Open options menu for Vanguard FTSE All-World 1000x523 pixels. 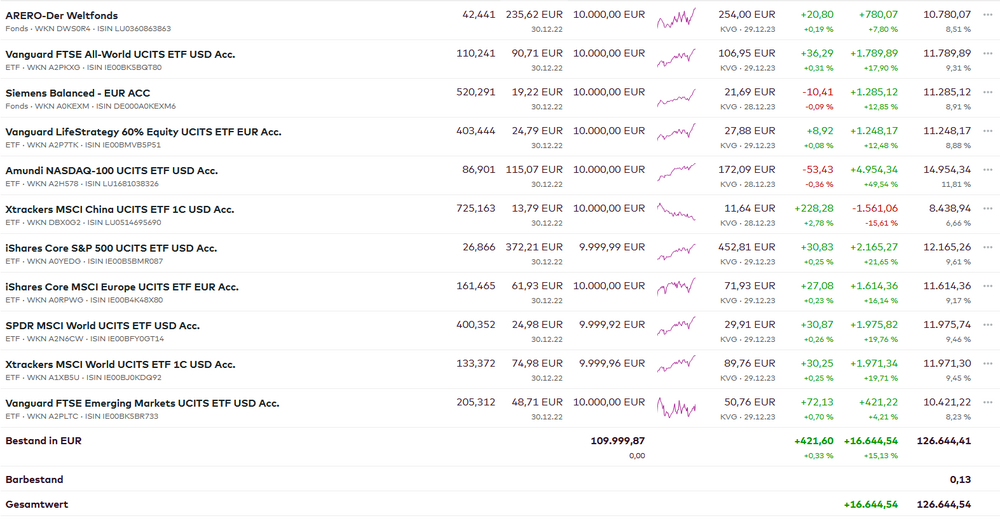coord(988,54)
